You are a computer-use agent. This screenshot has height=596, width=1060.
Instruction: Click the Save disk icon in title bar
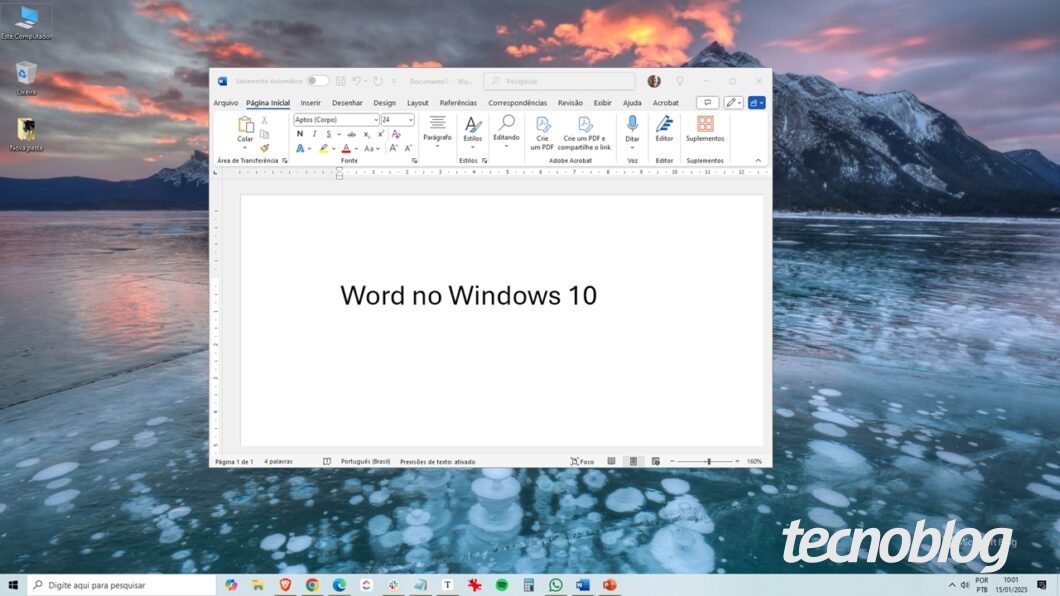341,81
